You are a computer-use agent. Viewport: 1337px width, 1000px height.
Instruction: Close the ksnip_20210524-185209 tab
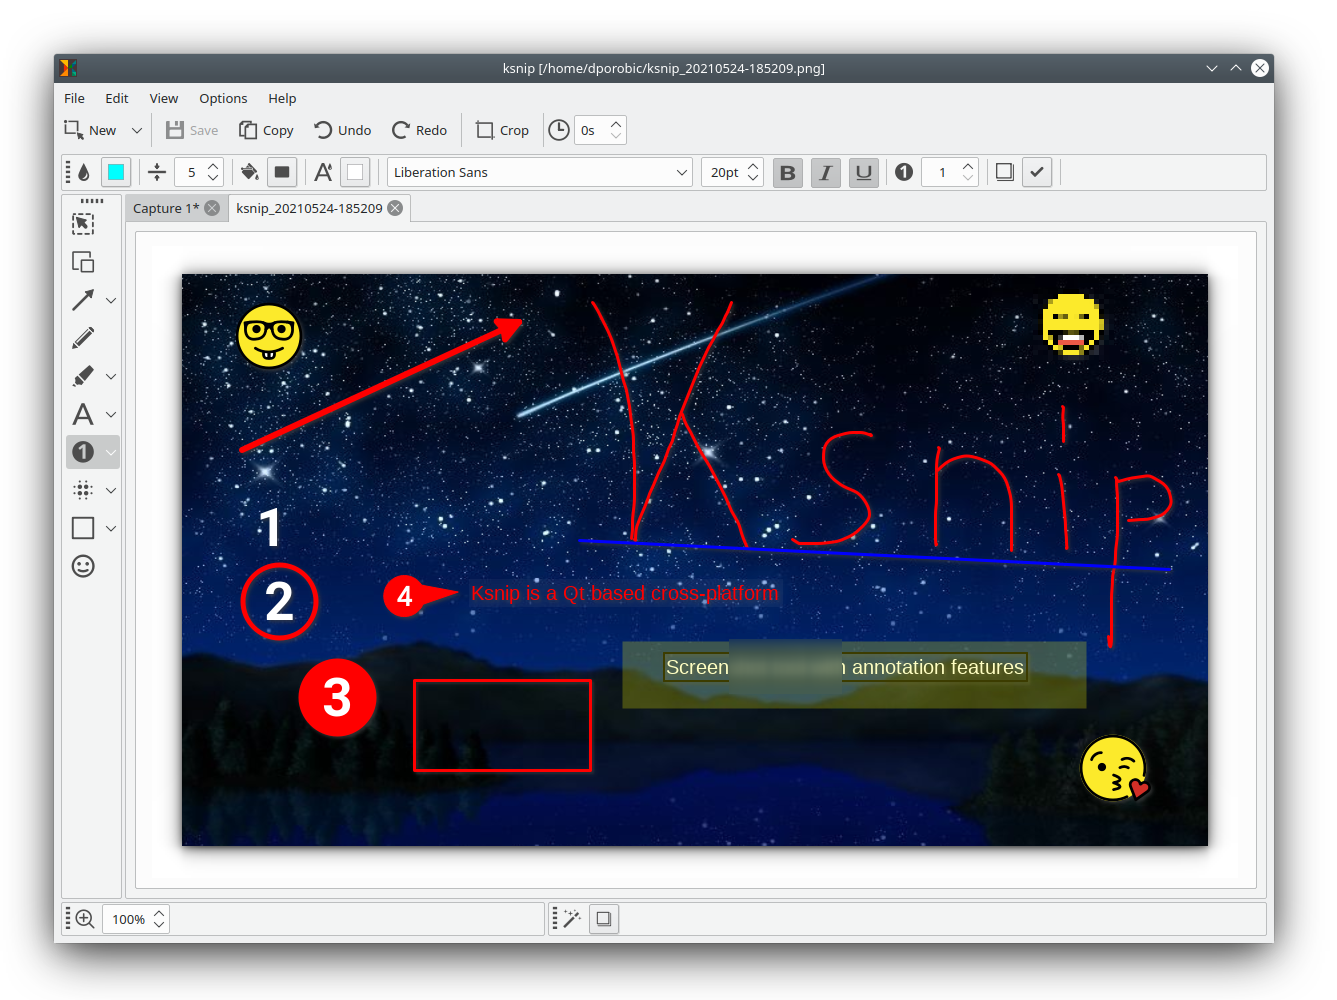click(395, 208)
